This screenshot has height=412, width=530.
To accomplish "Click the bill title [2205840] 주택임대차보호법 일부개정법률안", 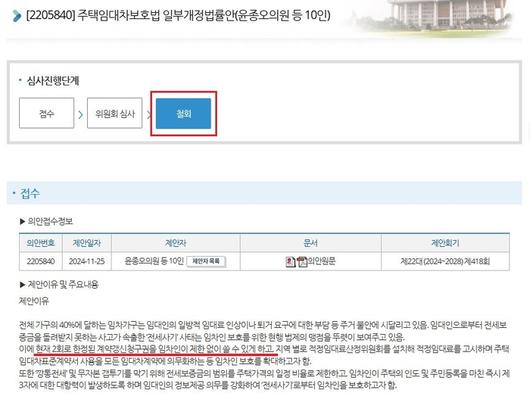I will coord(178,15).
